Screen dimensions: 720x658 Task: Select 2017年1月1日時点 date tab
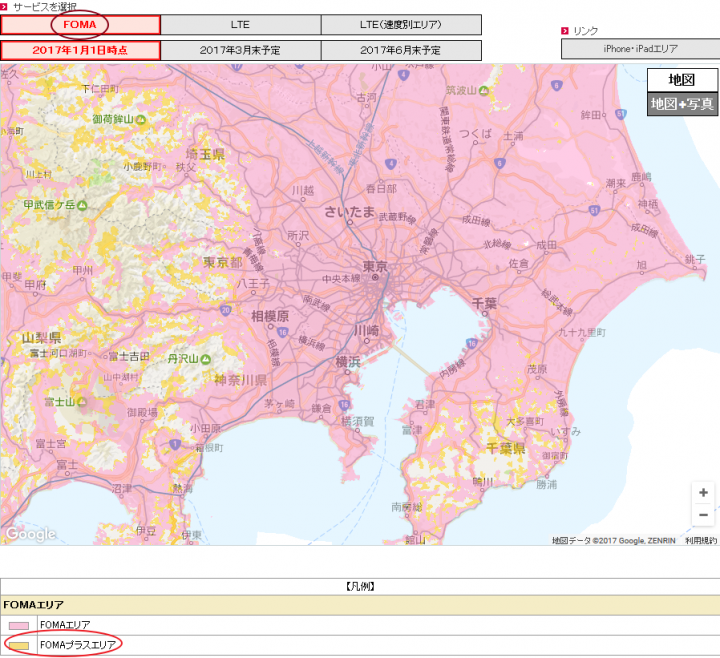click(x=80, y=50)
